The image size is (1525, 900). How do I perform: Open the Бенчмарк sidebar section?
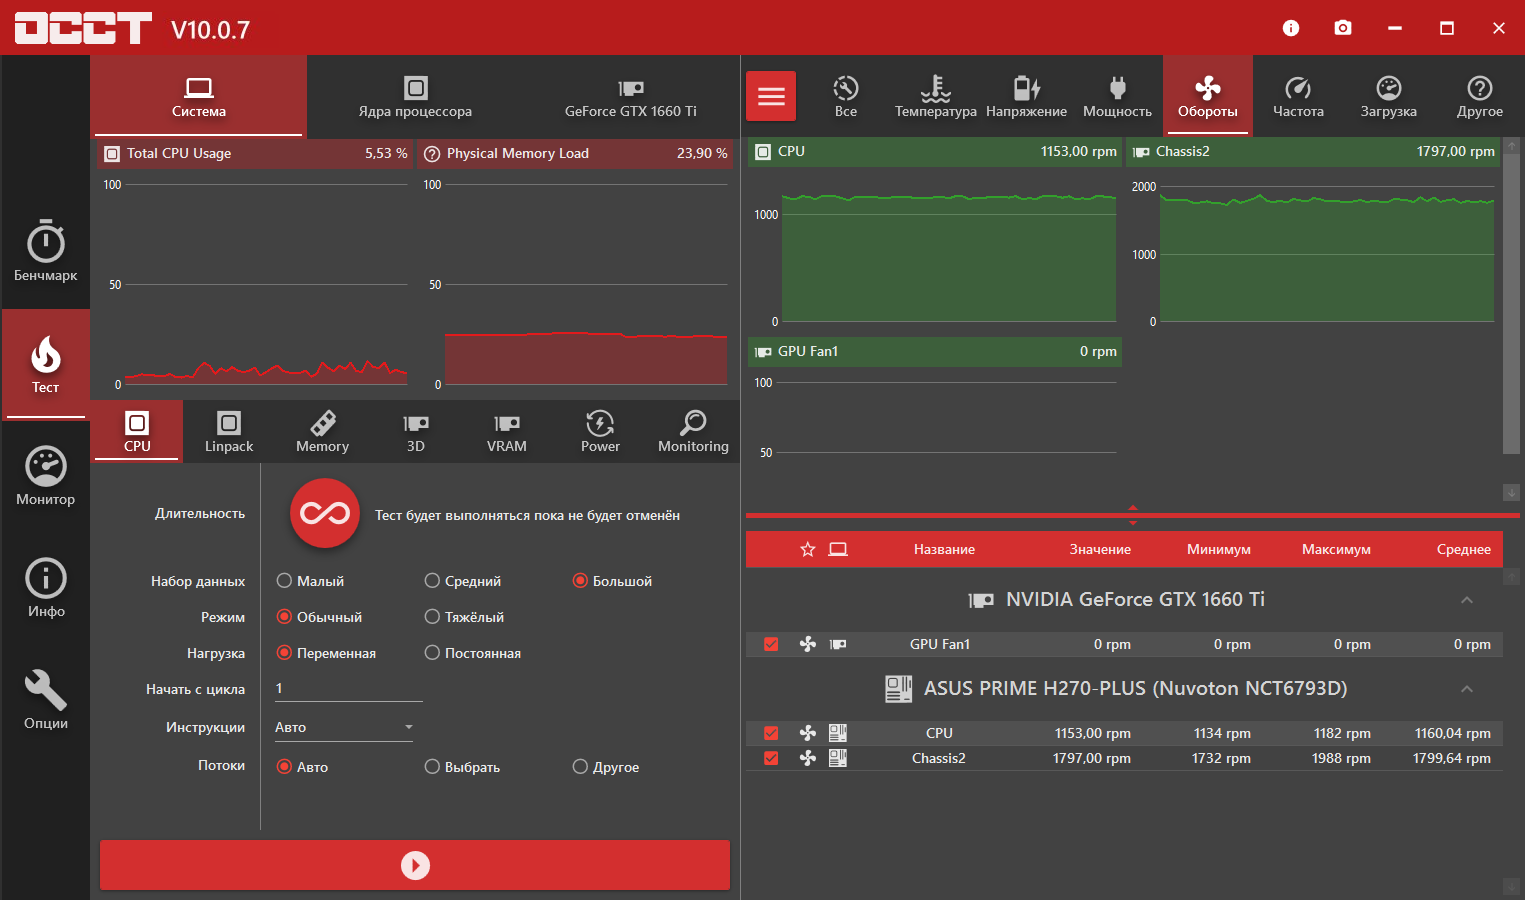(46, 251)
